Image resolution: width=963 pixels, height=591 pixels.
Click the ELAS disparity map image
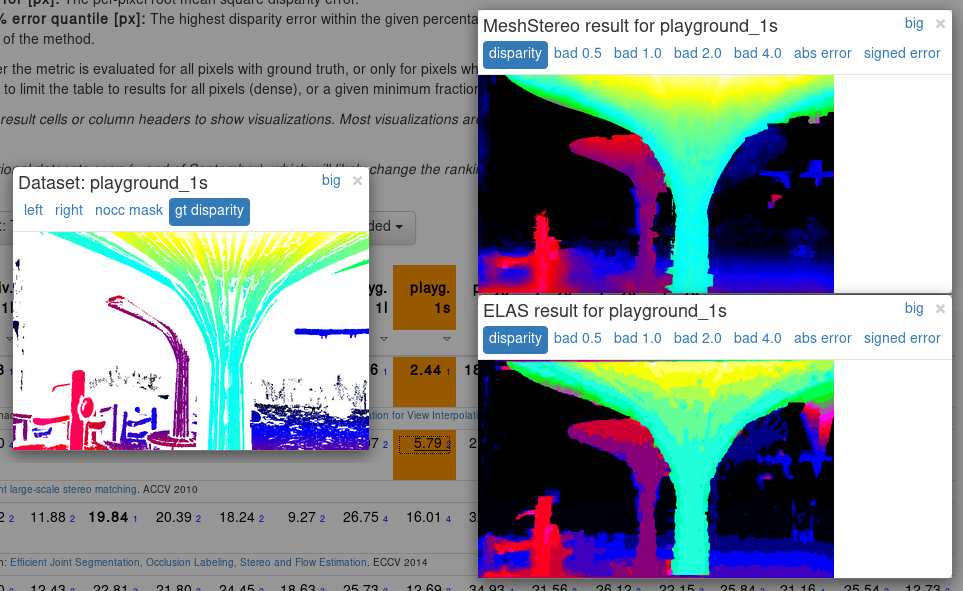coord(656,469)
